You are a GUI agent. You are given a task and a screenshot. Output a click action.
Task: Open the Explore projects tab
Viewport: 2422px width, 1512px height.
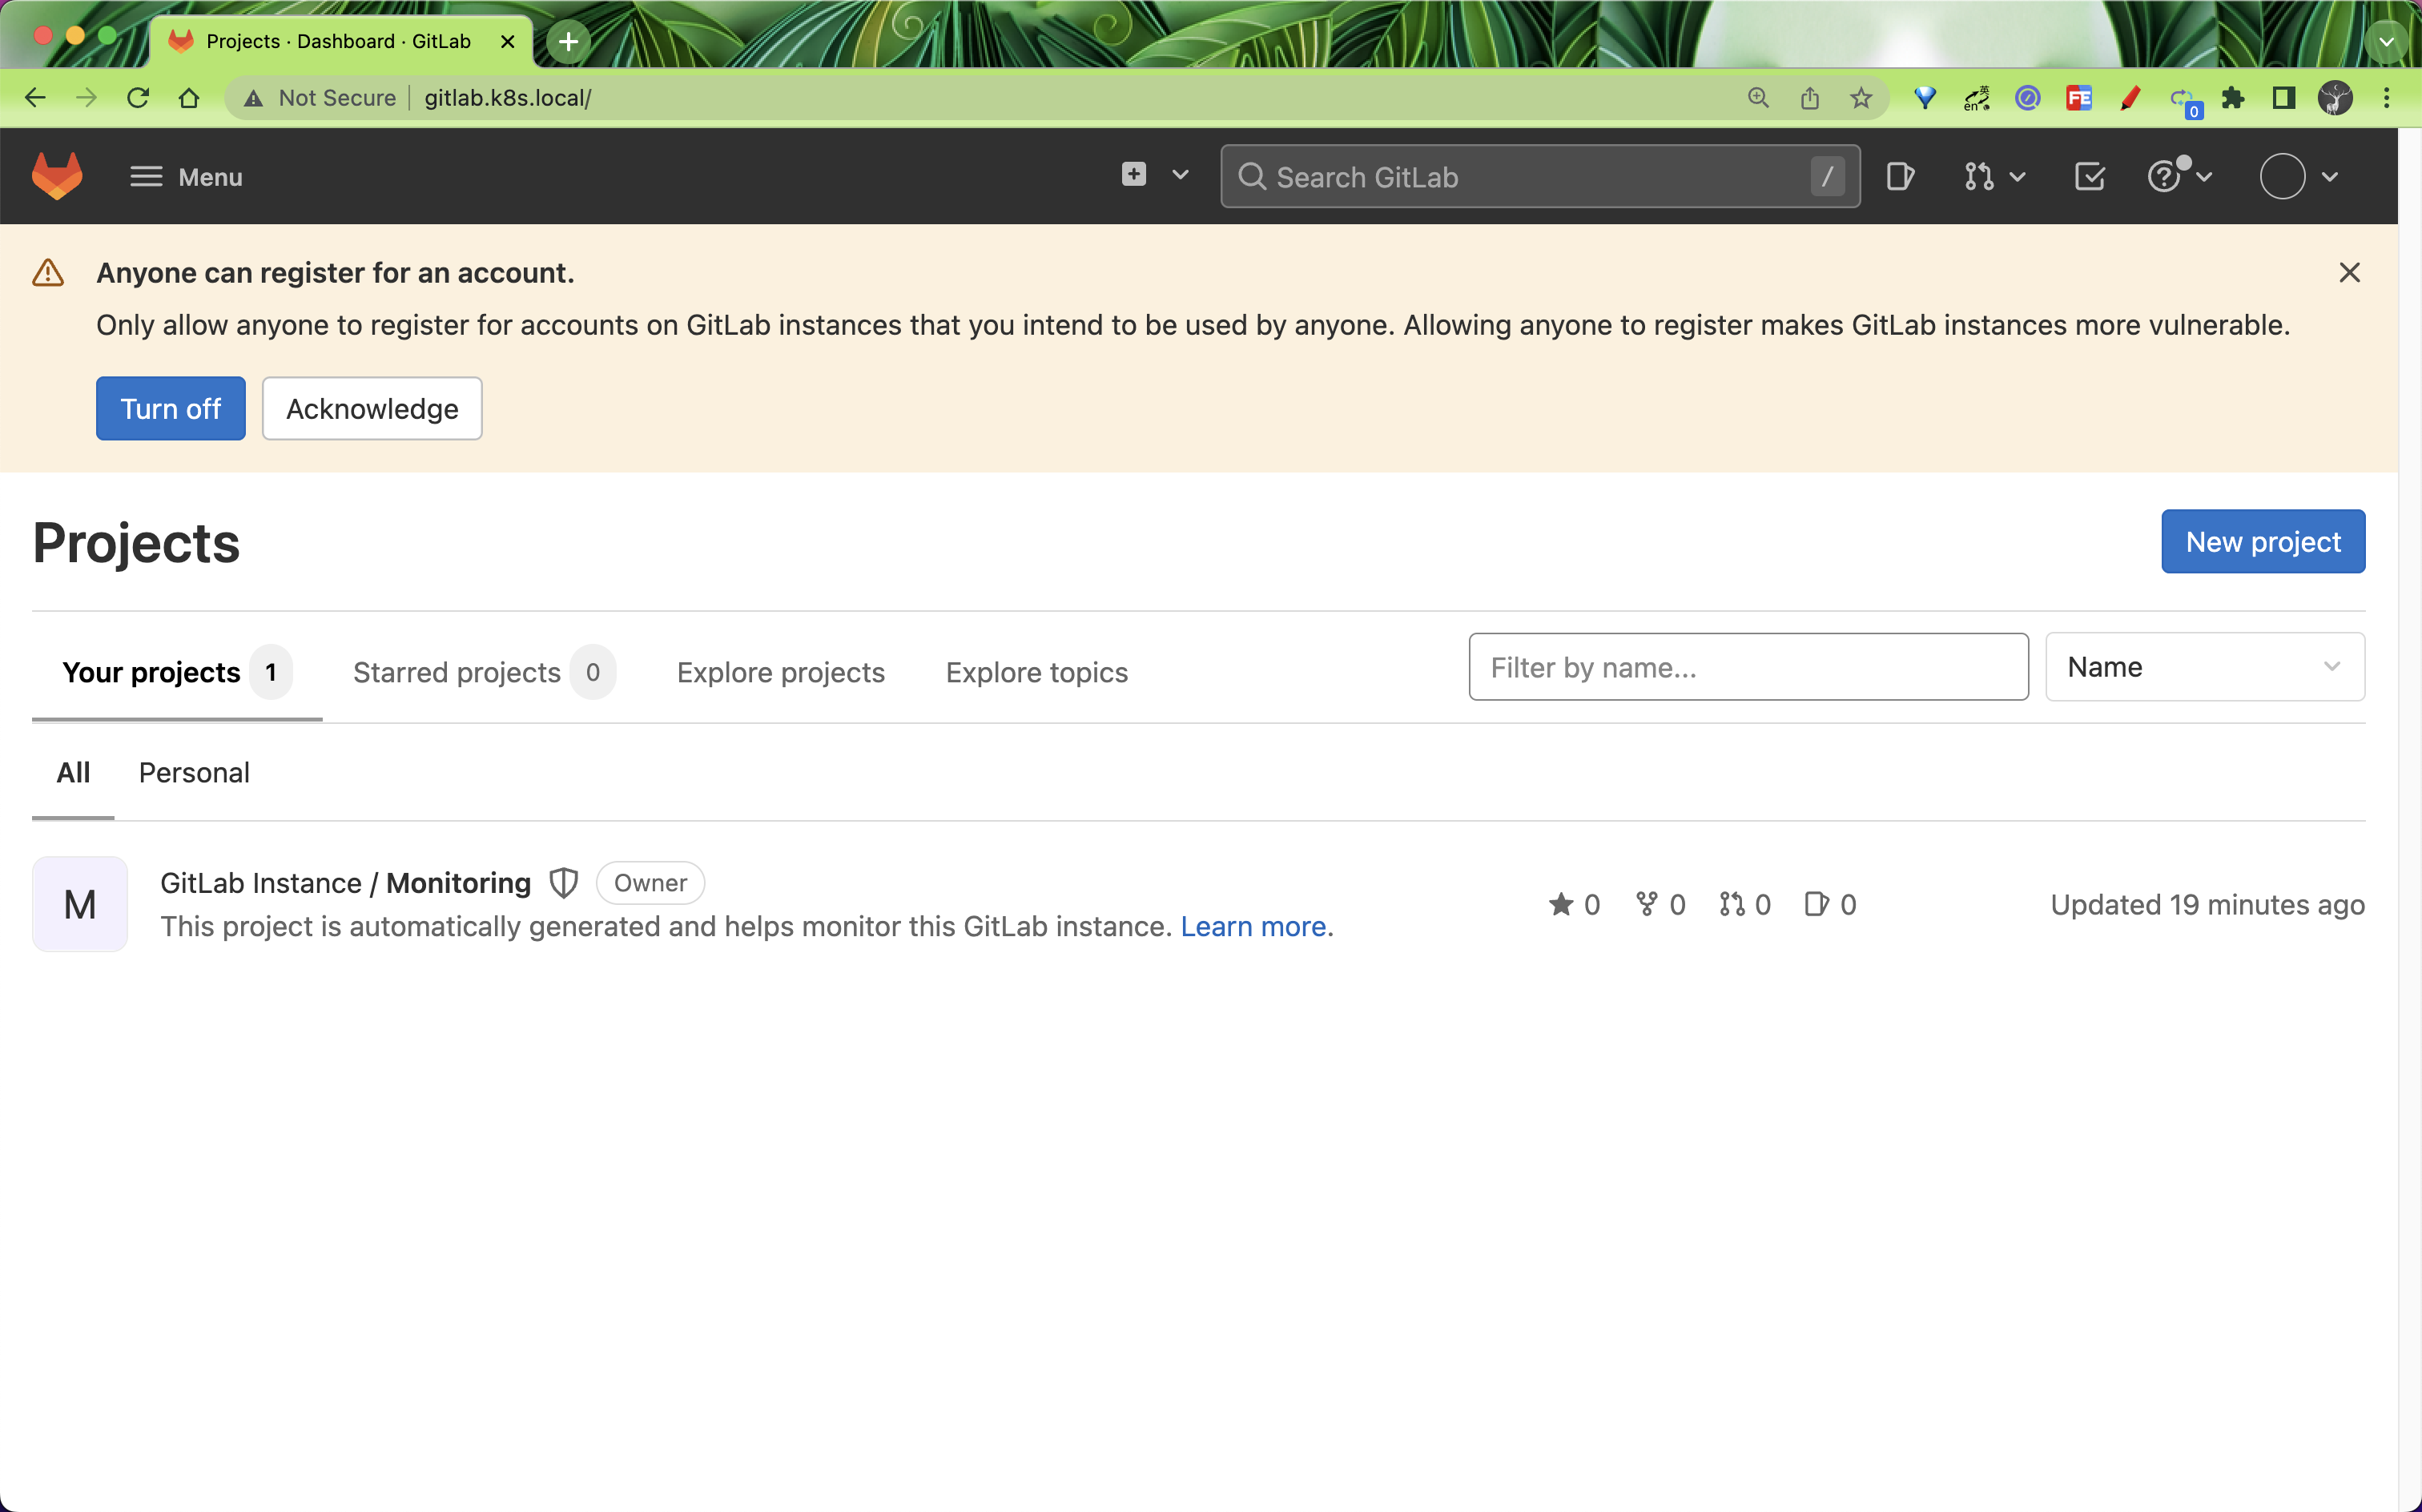click(x=781, y=672)
